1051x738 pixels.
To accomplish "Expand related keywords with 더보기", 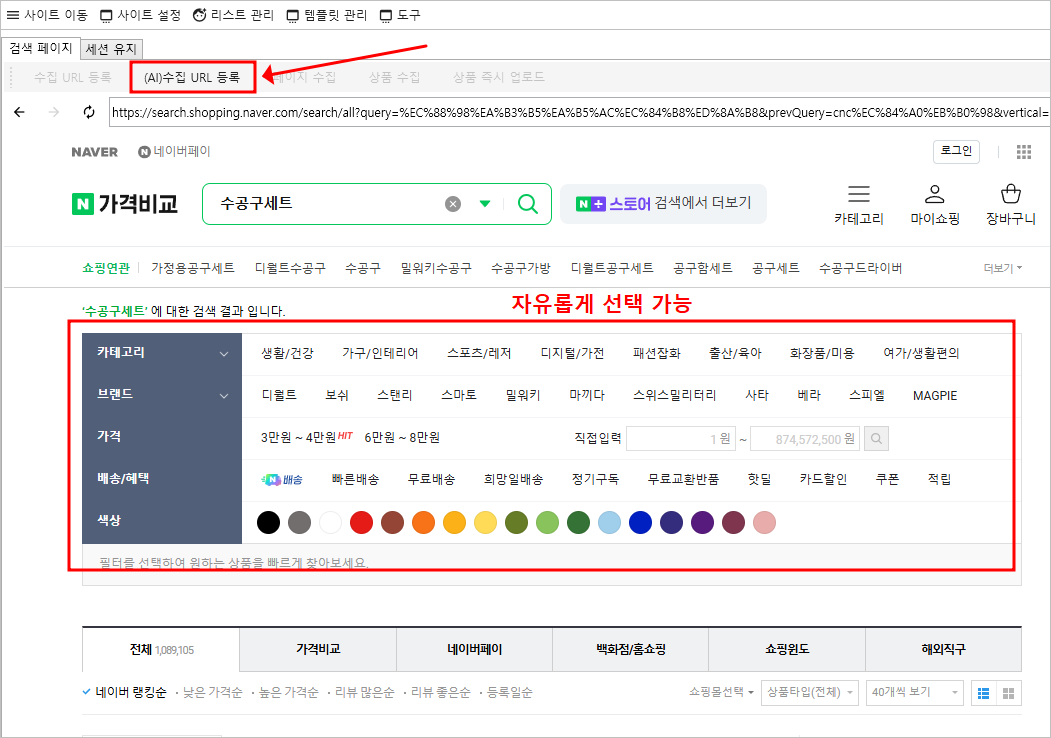I will 1003,268.
